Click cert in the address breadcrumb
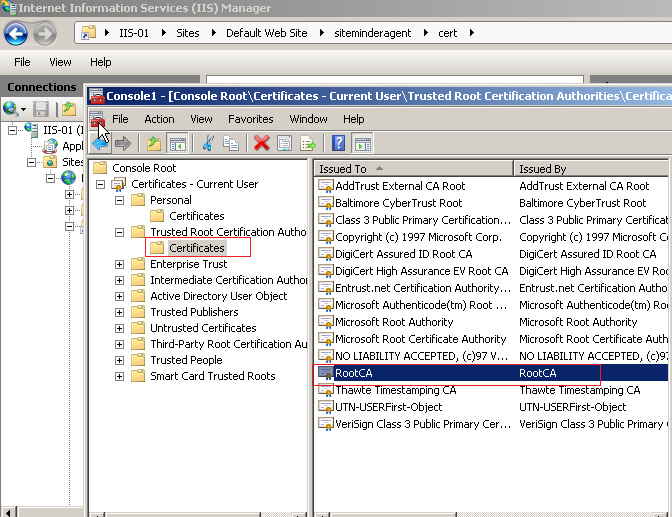 tap(447, 33)
